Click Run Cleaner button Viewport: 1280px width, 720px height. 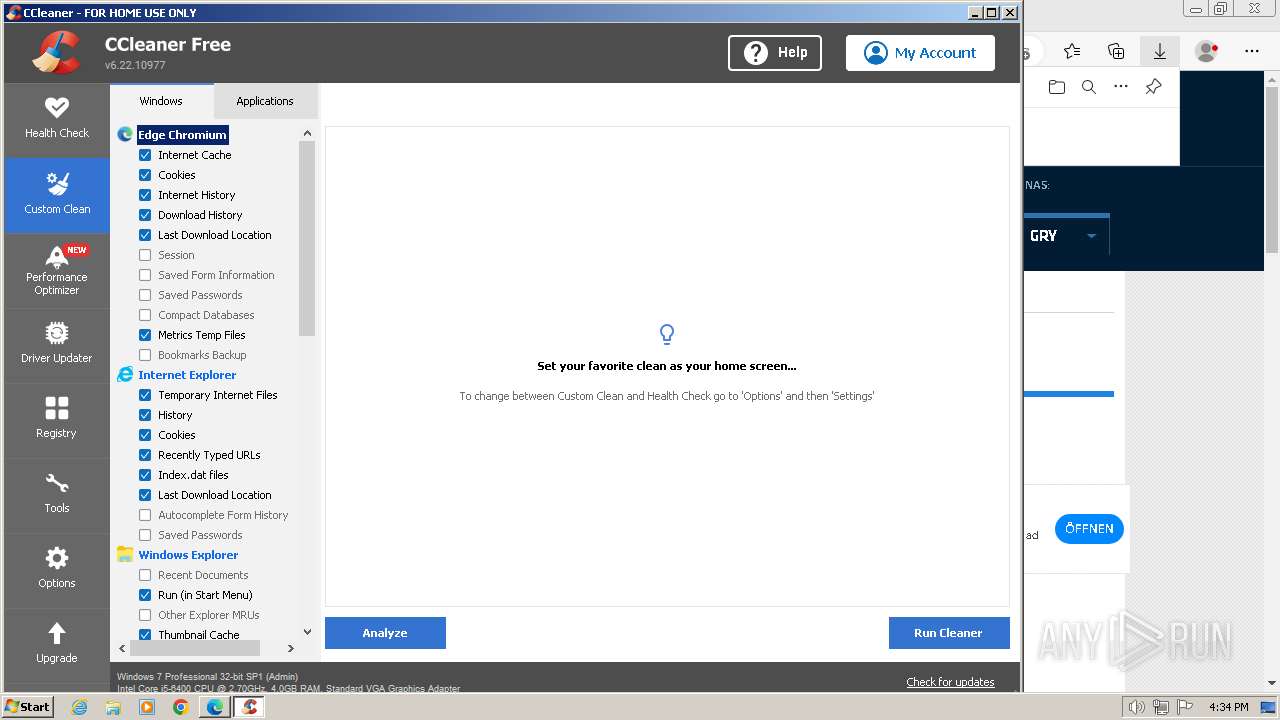coord(948,633)
